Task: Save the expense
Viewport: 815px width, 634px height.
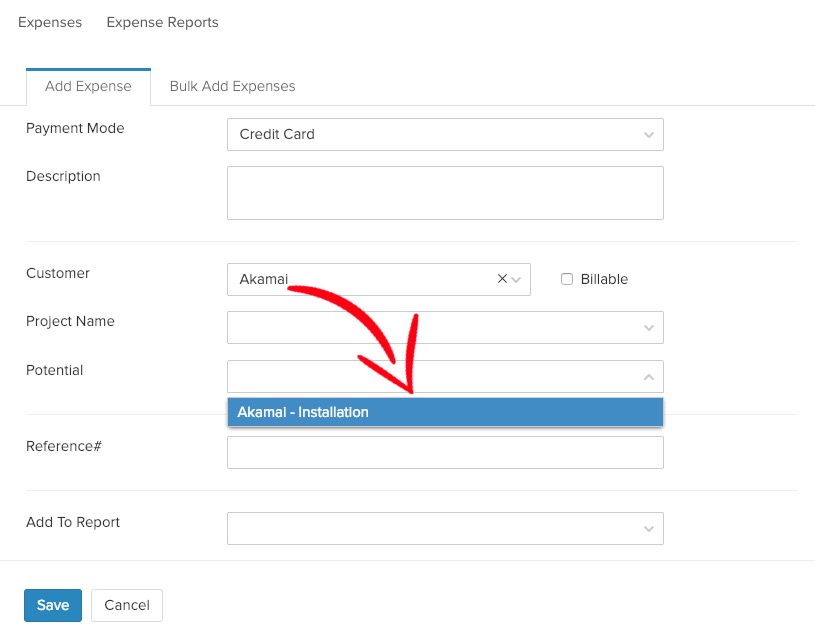Action: 53,605
